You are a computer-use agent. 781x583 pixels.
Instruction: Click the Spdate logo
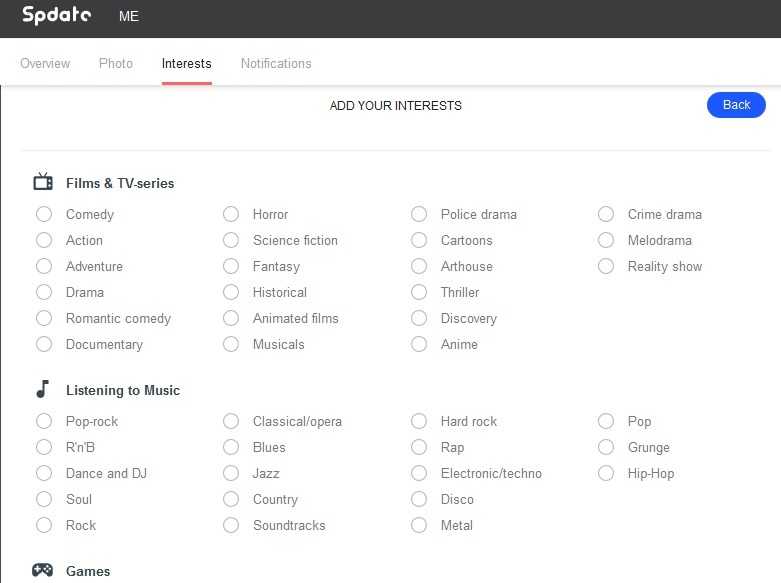[57, 15]
